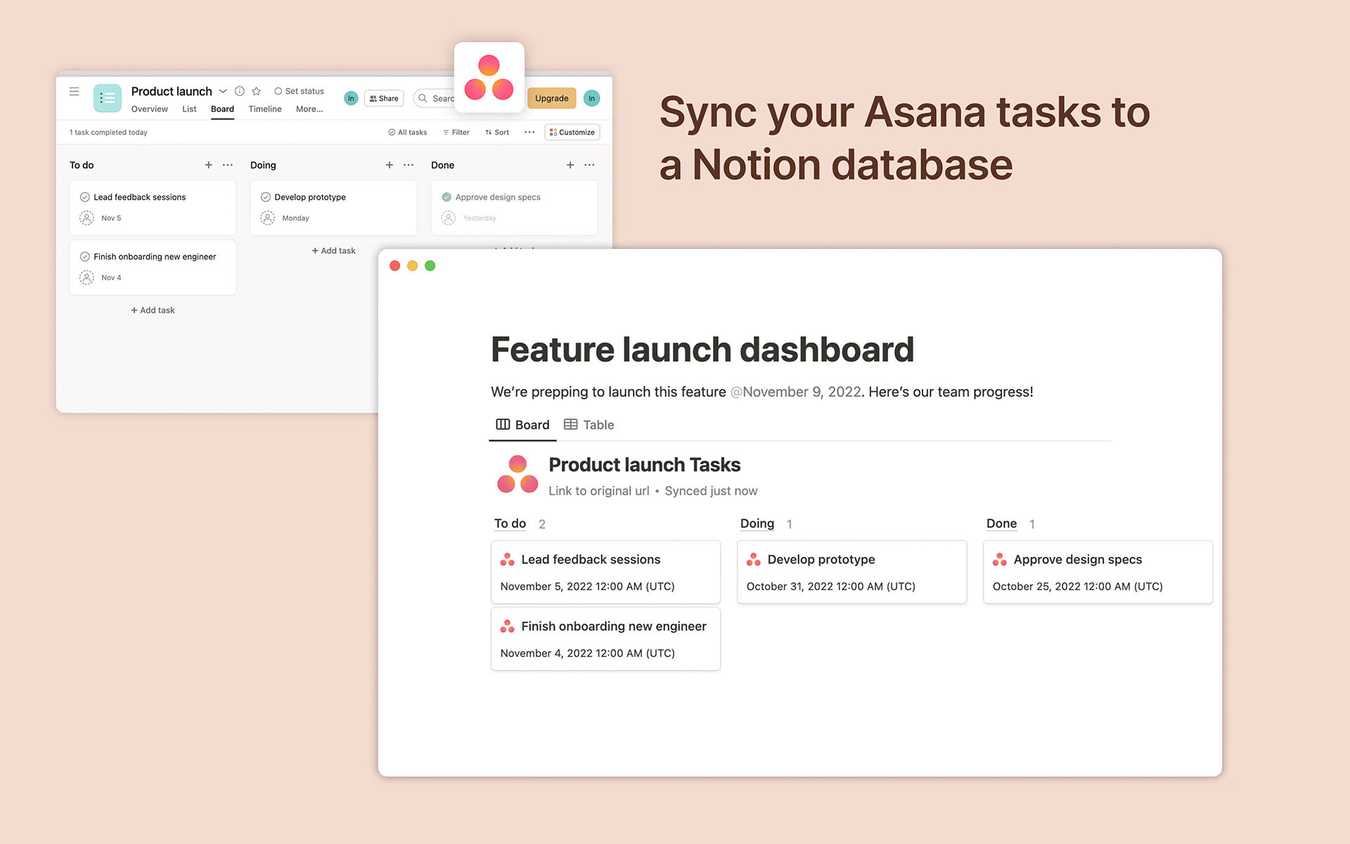Click Add task under To do column

[153, 310]
